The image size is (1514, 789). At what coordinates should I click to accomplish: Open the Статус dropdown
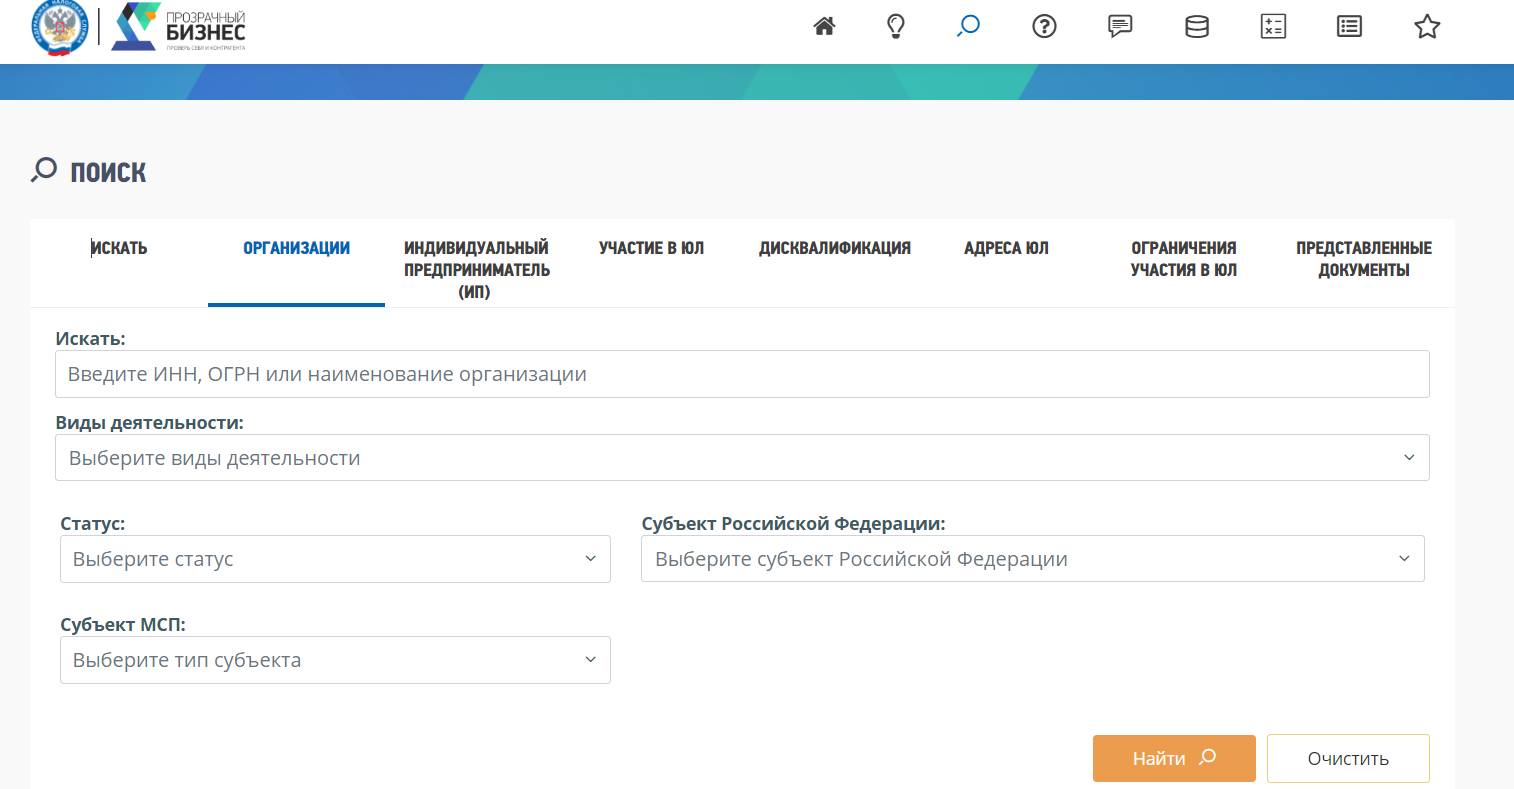[335, 559]
